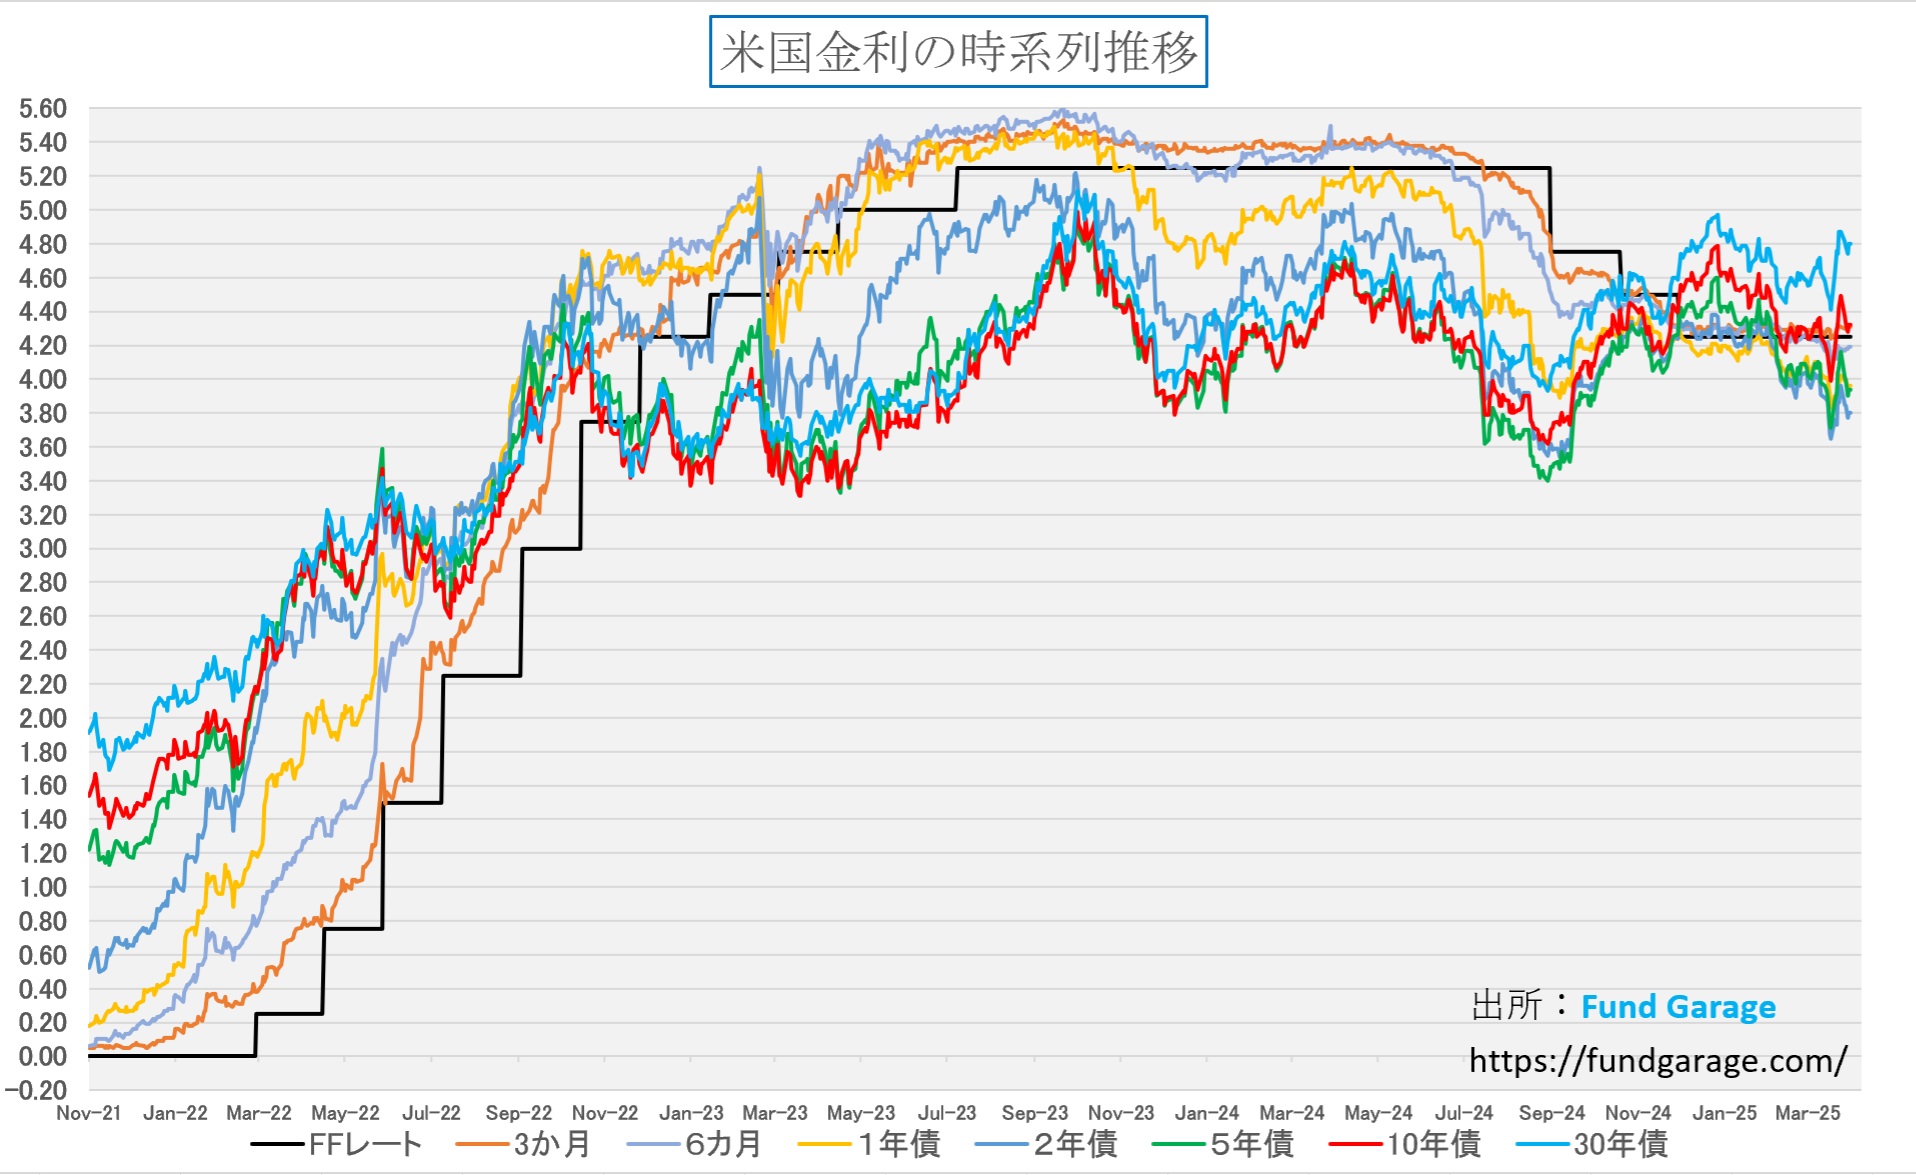The image size is (1916, 1175).
Task: Click the Jul-23 x-axis label
Action: pyautogui.click(x=947, y=1113)
